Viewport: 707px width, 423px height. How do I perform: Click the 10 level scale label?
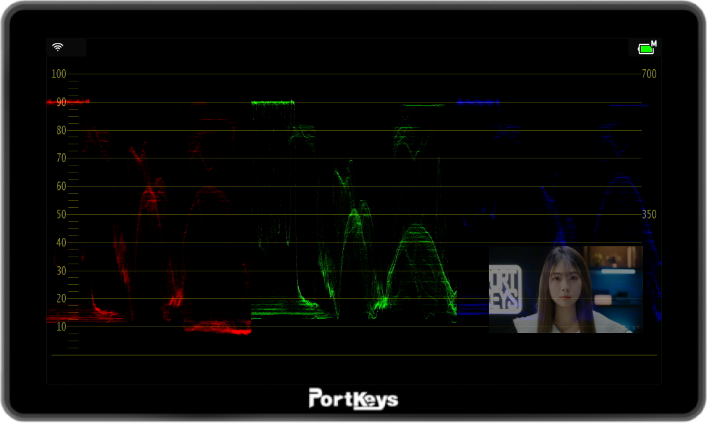click(60, 326)
